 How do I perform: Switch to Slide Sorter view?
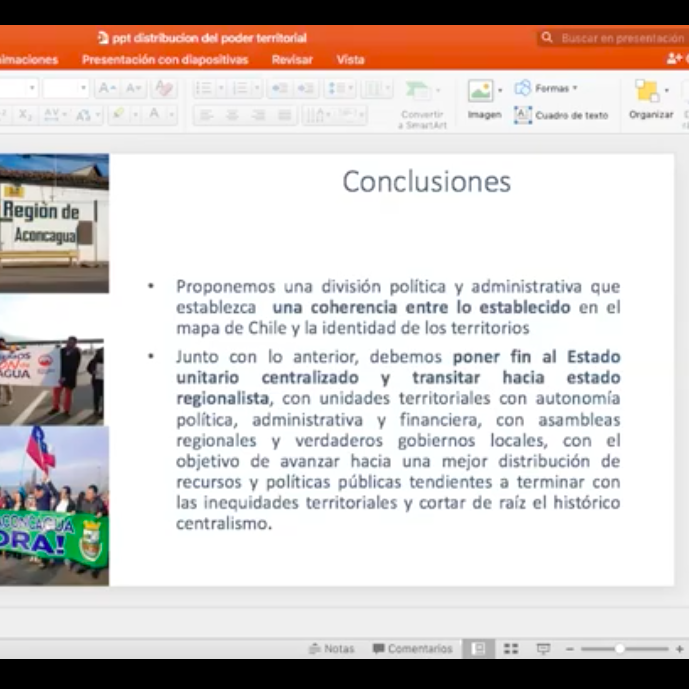[511, 649]
